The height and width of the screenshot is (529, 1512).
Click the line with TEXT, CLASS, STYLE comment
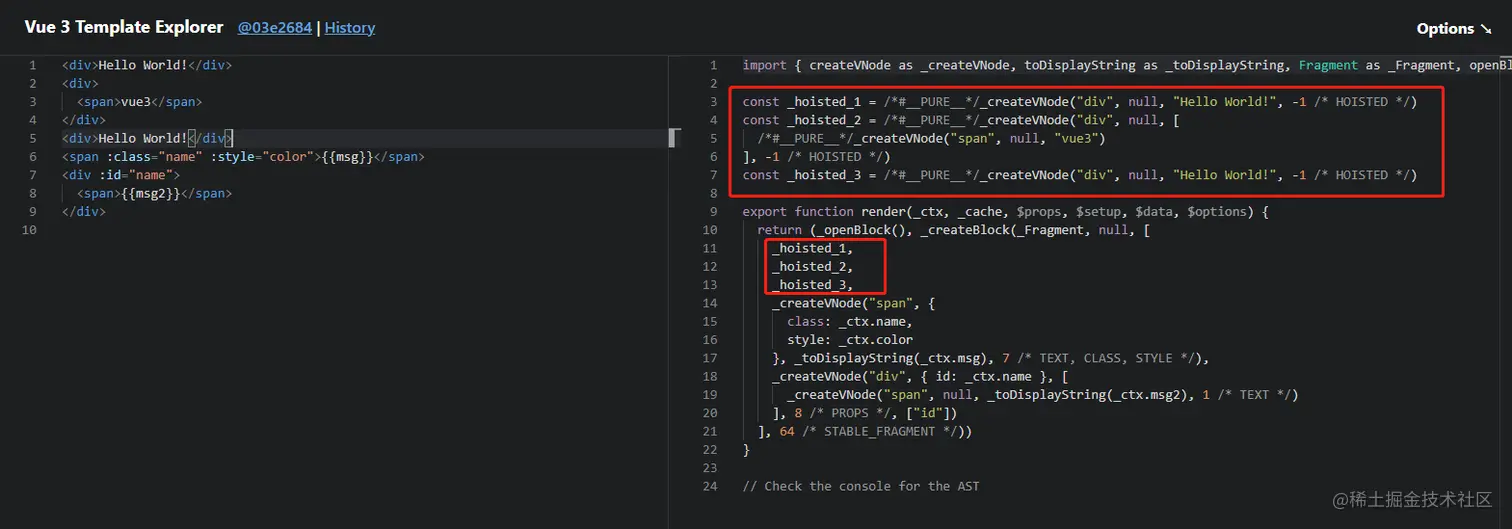pos(991,358)
